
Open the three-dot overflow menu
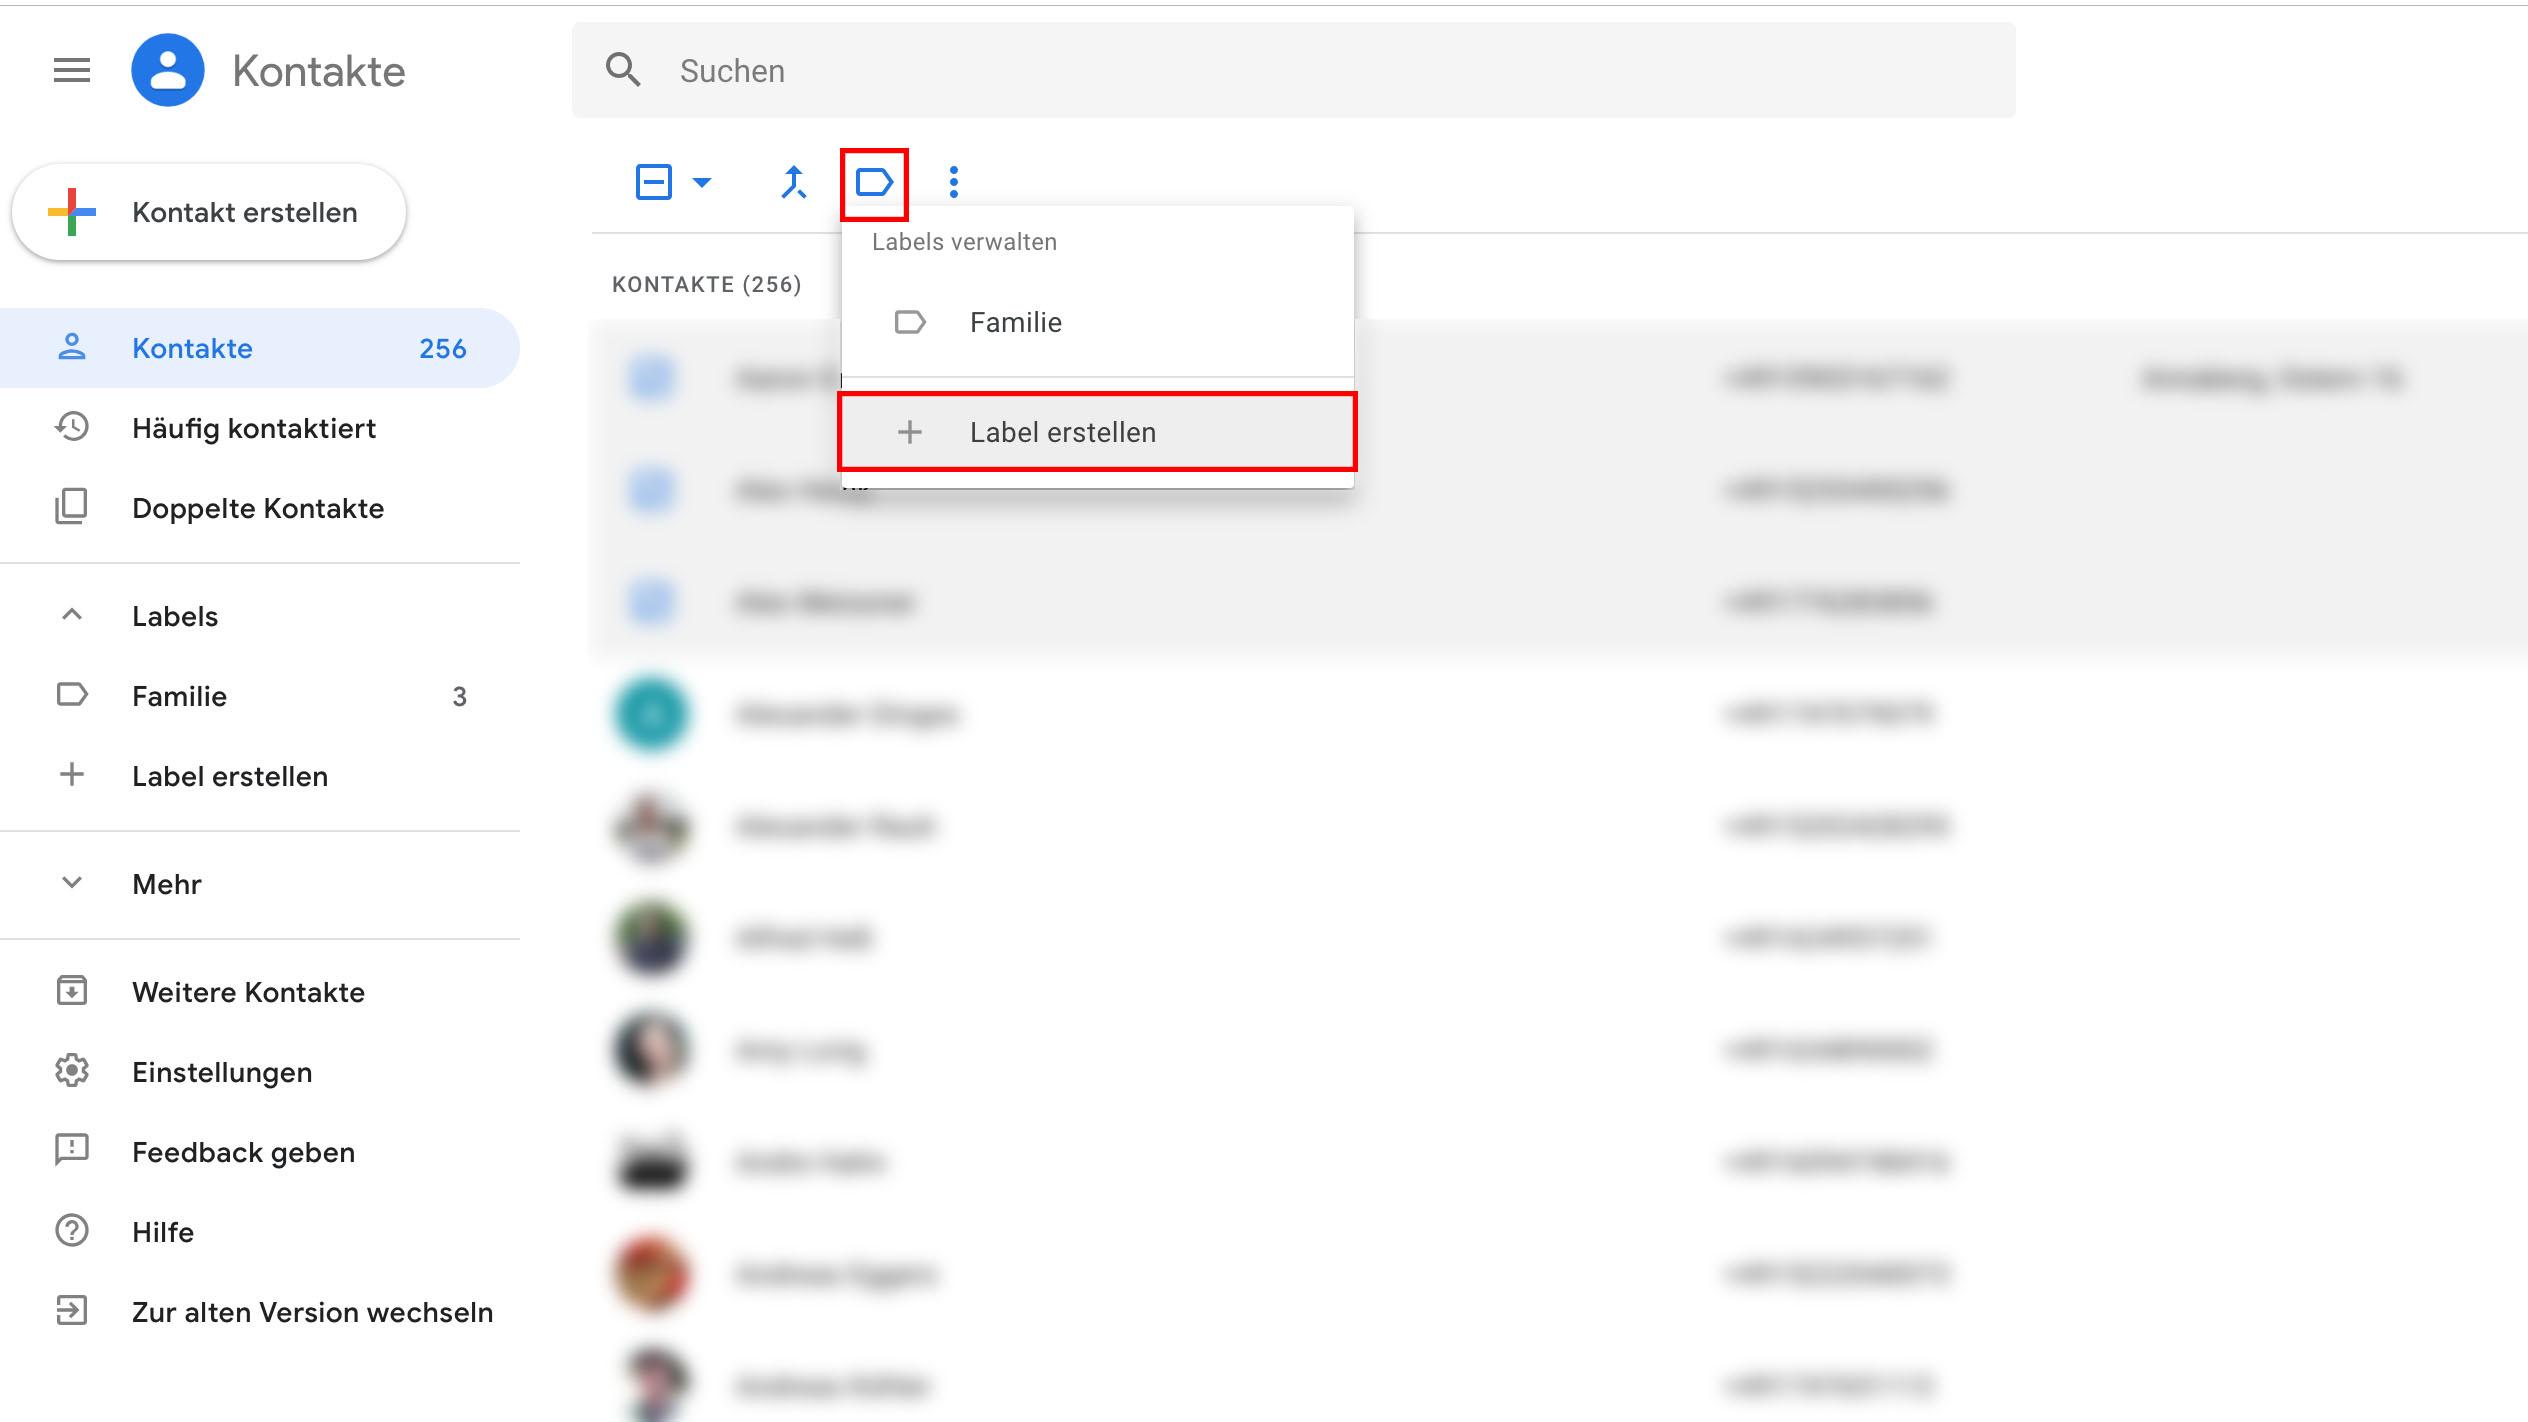tap(952, 181)
